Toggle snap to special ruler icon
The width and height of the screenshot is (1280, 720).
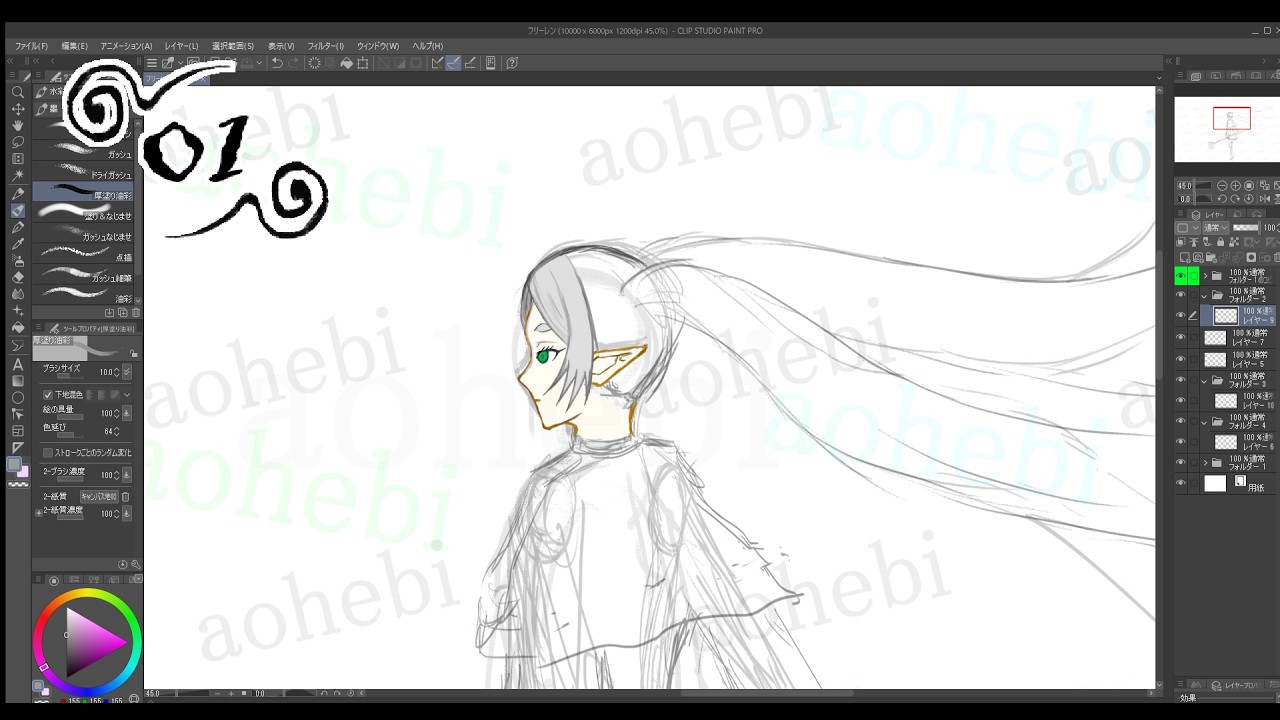(453, 63)
